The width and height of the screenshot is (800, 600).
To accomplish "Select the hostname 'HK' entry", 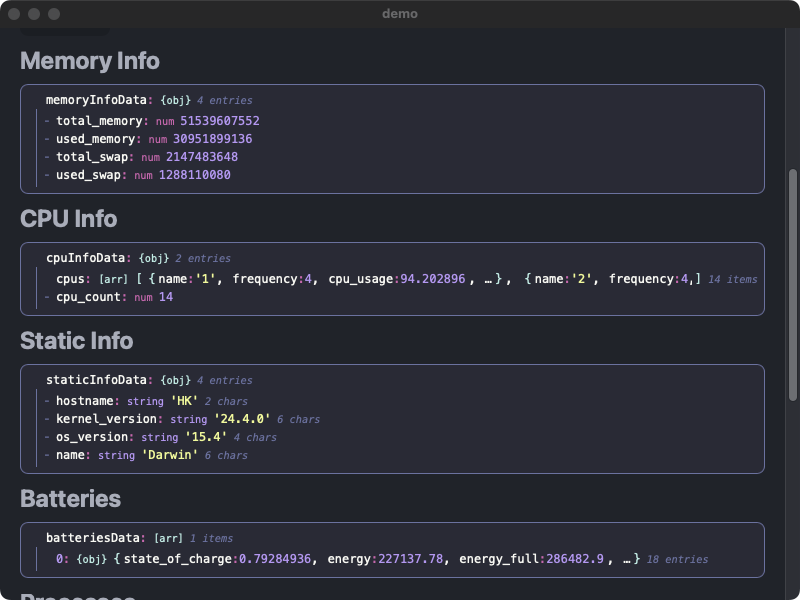I will pyautogui.click(x=105, y=400).
